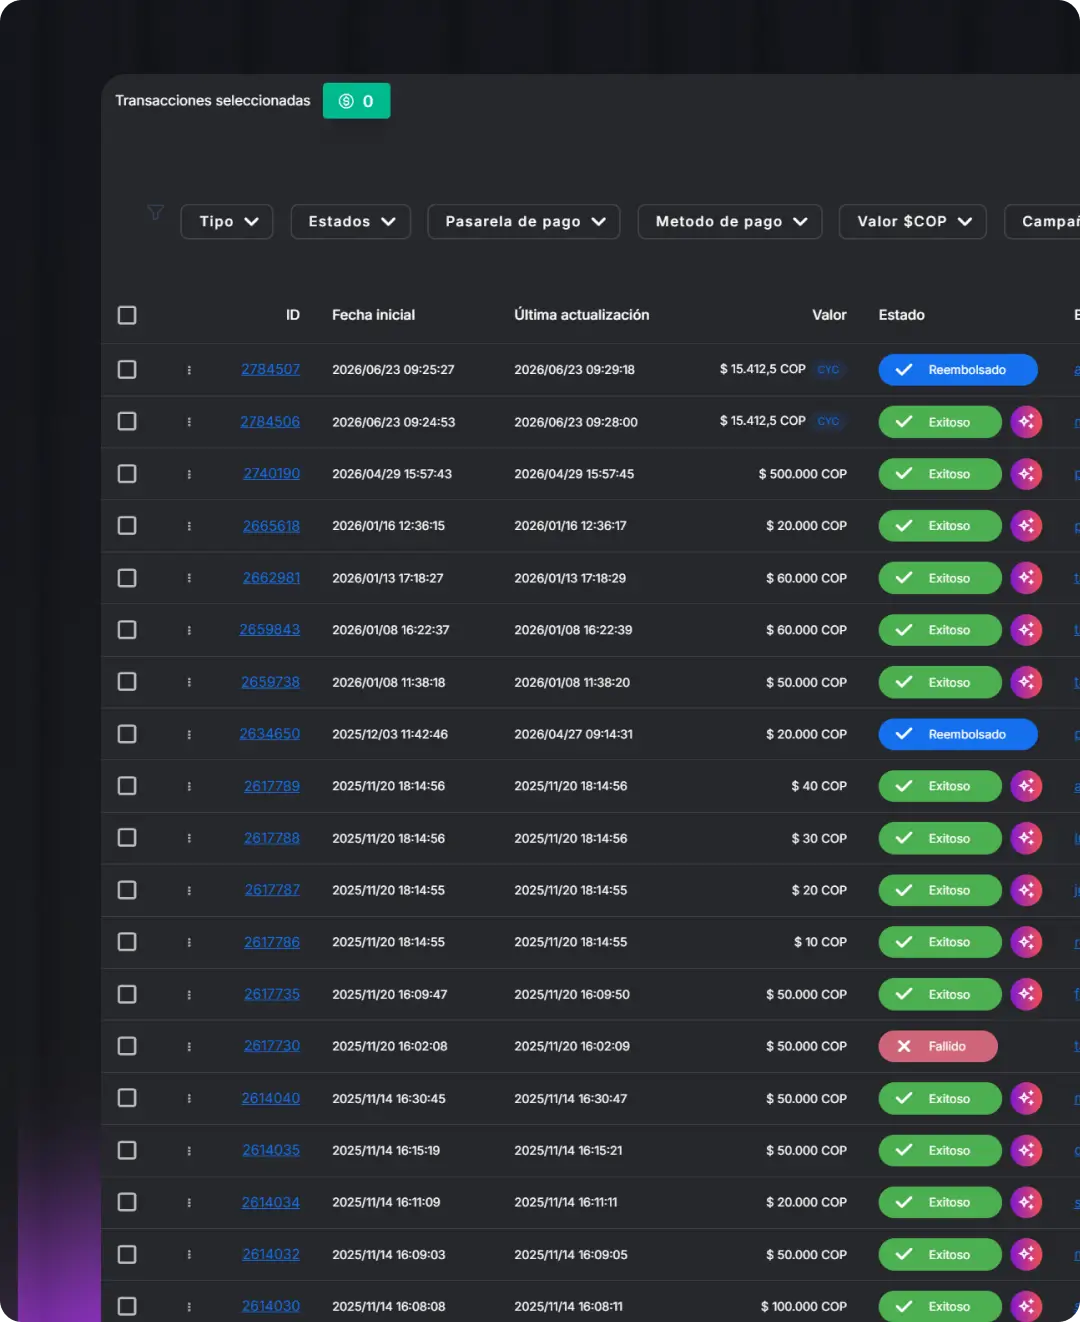This screenshot has height=1322, width=1080.
Task: Click CYC badge on transaction 2784507 row
Action: tap(828, 369)
